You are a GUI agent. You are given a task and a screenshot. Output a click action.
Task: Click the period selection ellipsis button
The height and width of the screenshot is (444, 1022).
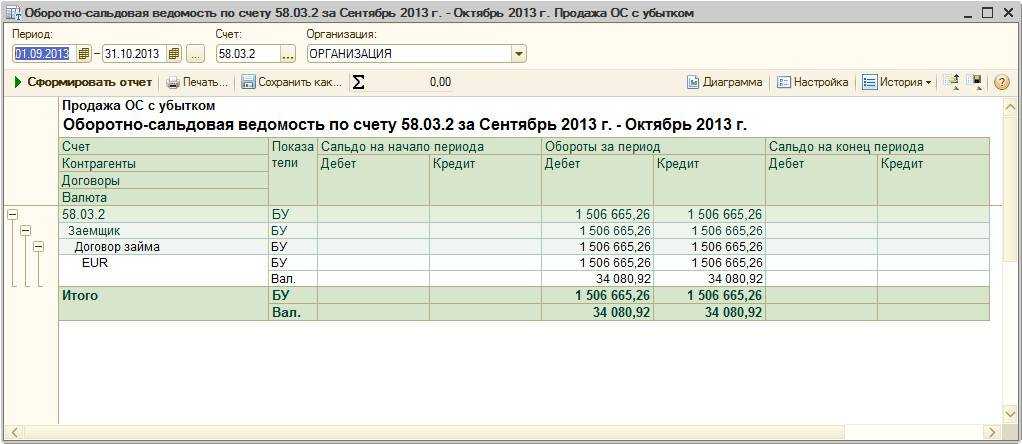tap(195, 53)
